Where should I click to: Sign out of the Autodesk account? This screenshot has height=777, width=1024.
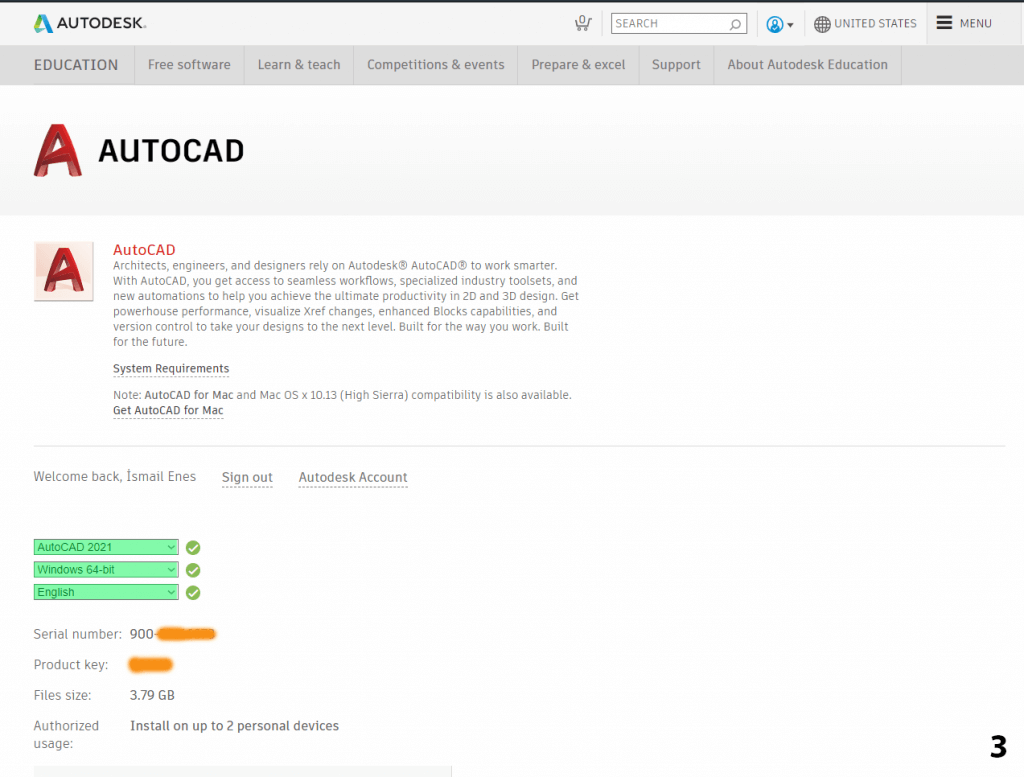pyautogui.click(x=246, y=477)
